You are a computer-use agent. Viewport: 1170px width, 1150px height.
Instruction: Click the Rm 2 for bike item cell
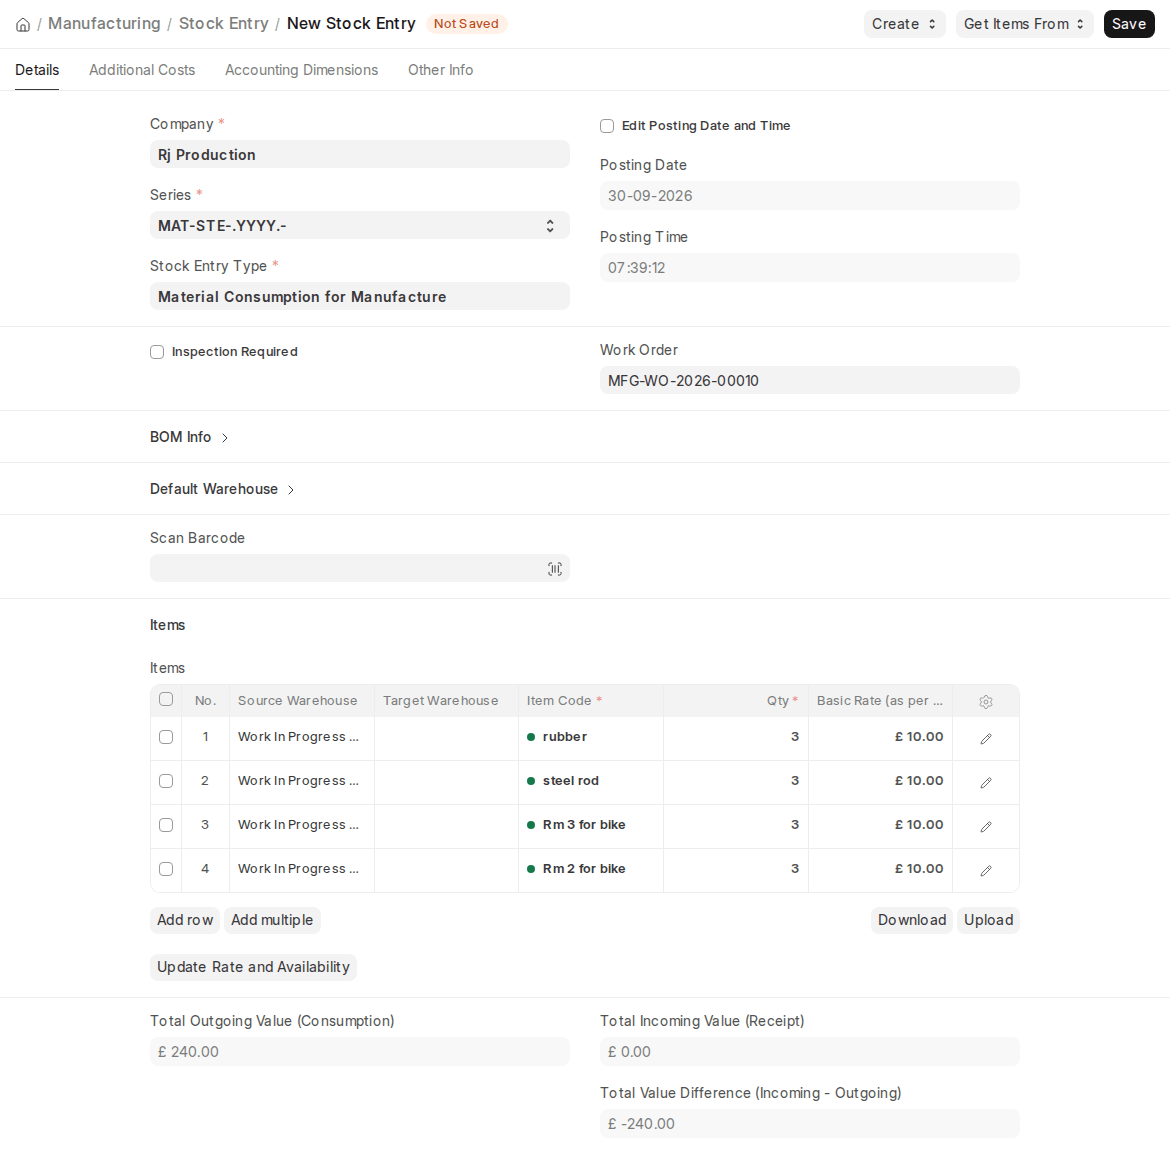click(591, 869)
